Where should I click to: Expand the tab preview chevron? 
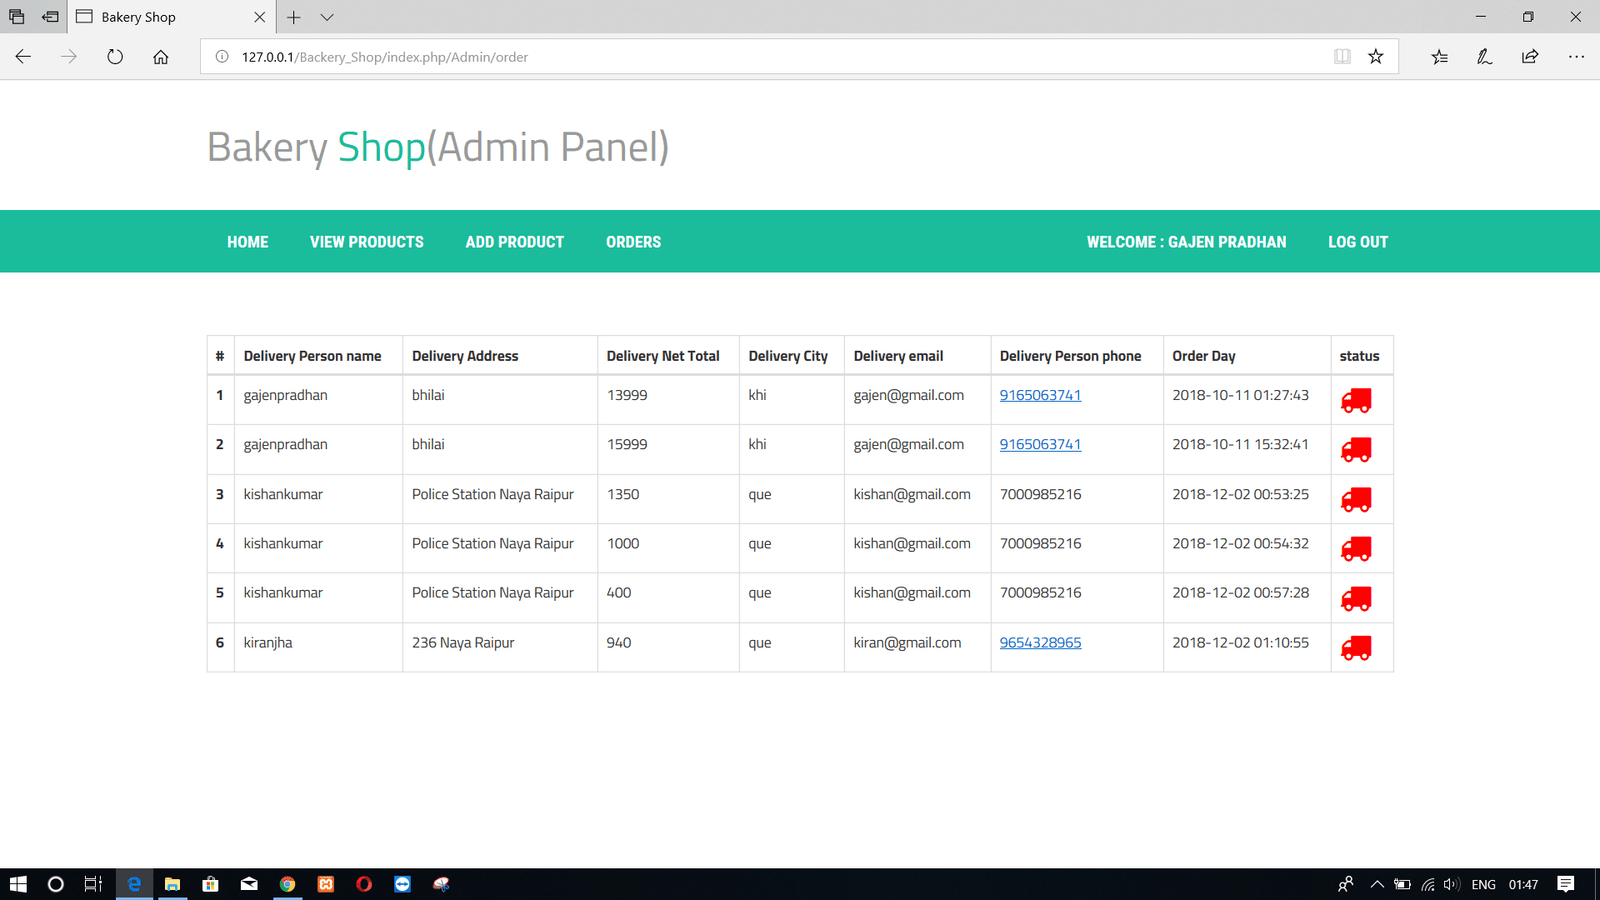click(x=327, y=17)
